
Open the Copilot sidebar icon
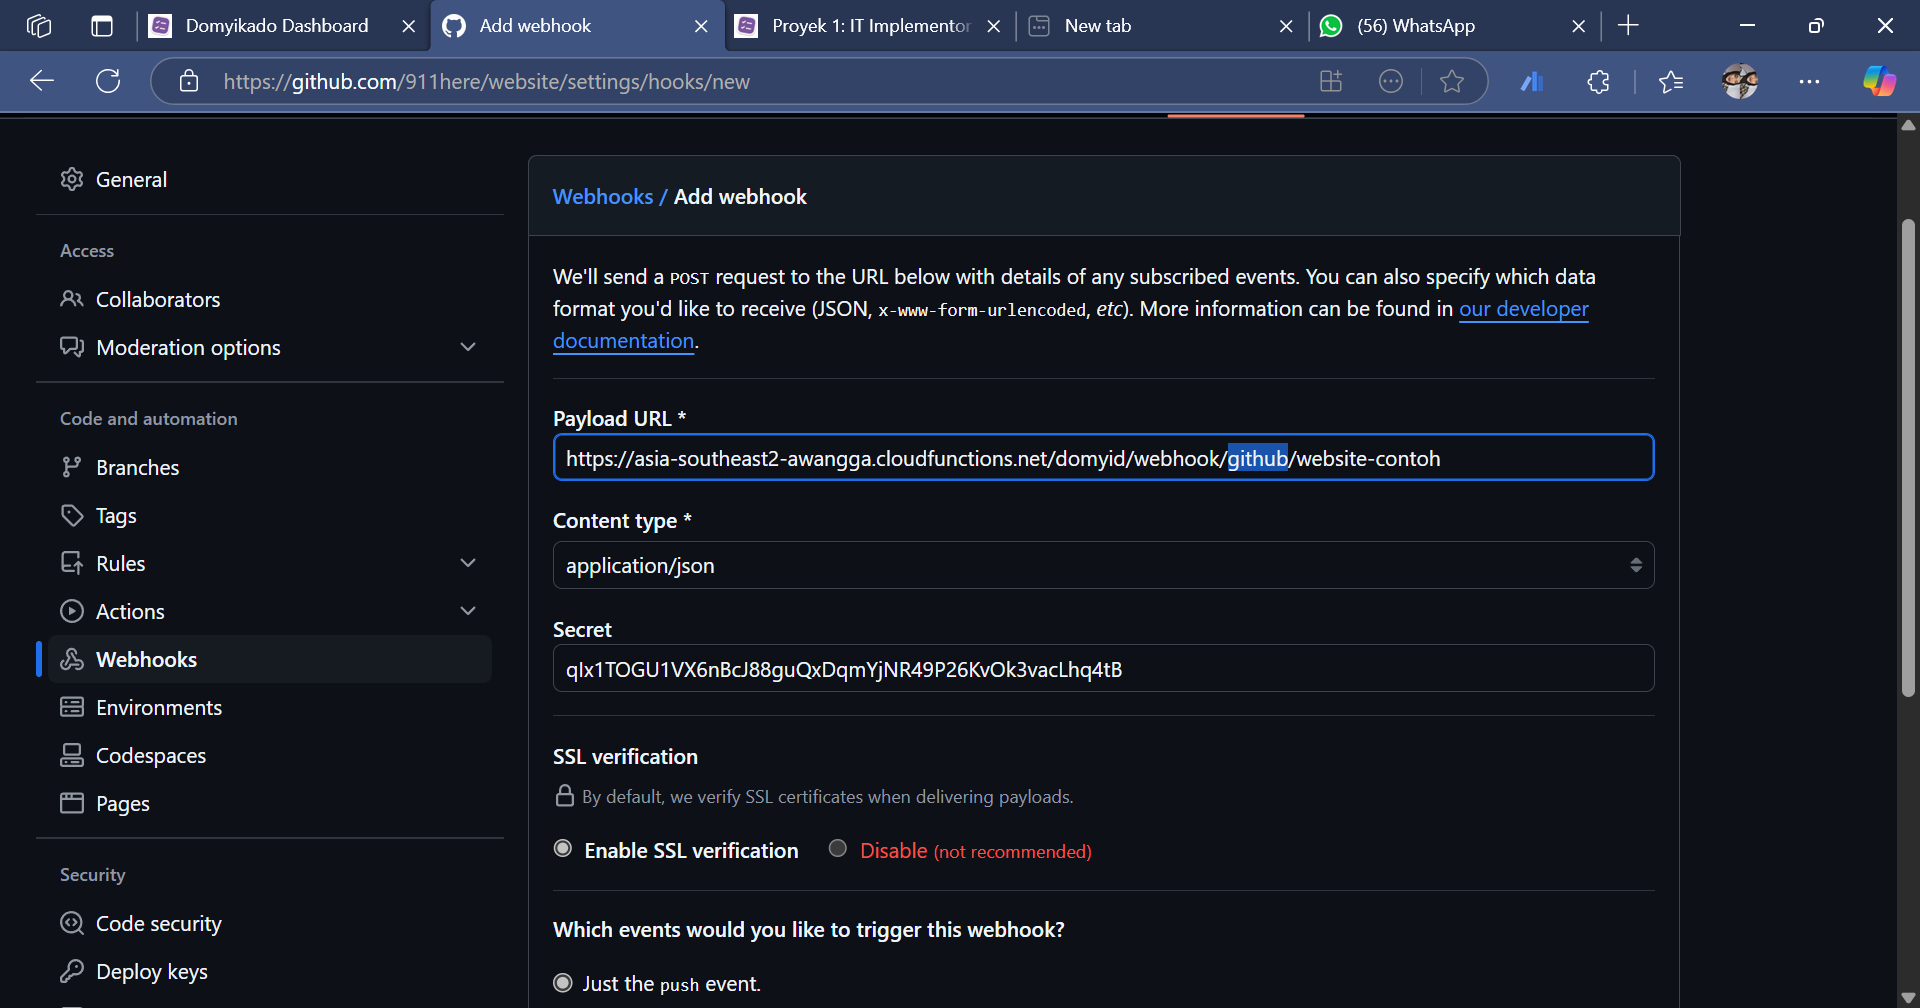1879,81
